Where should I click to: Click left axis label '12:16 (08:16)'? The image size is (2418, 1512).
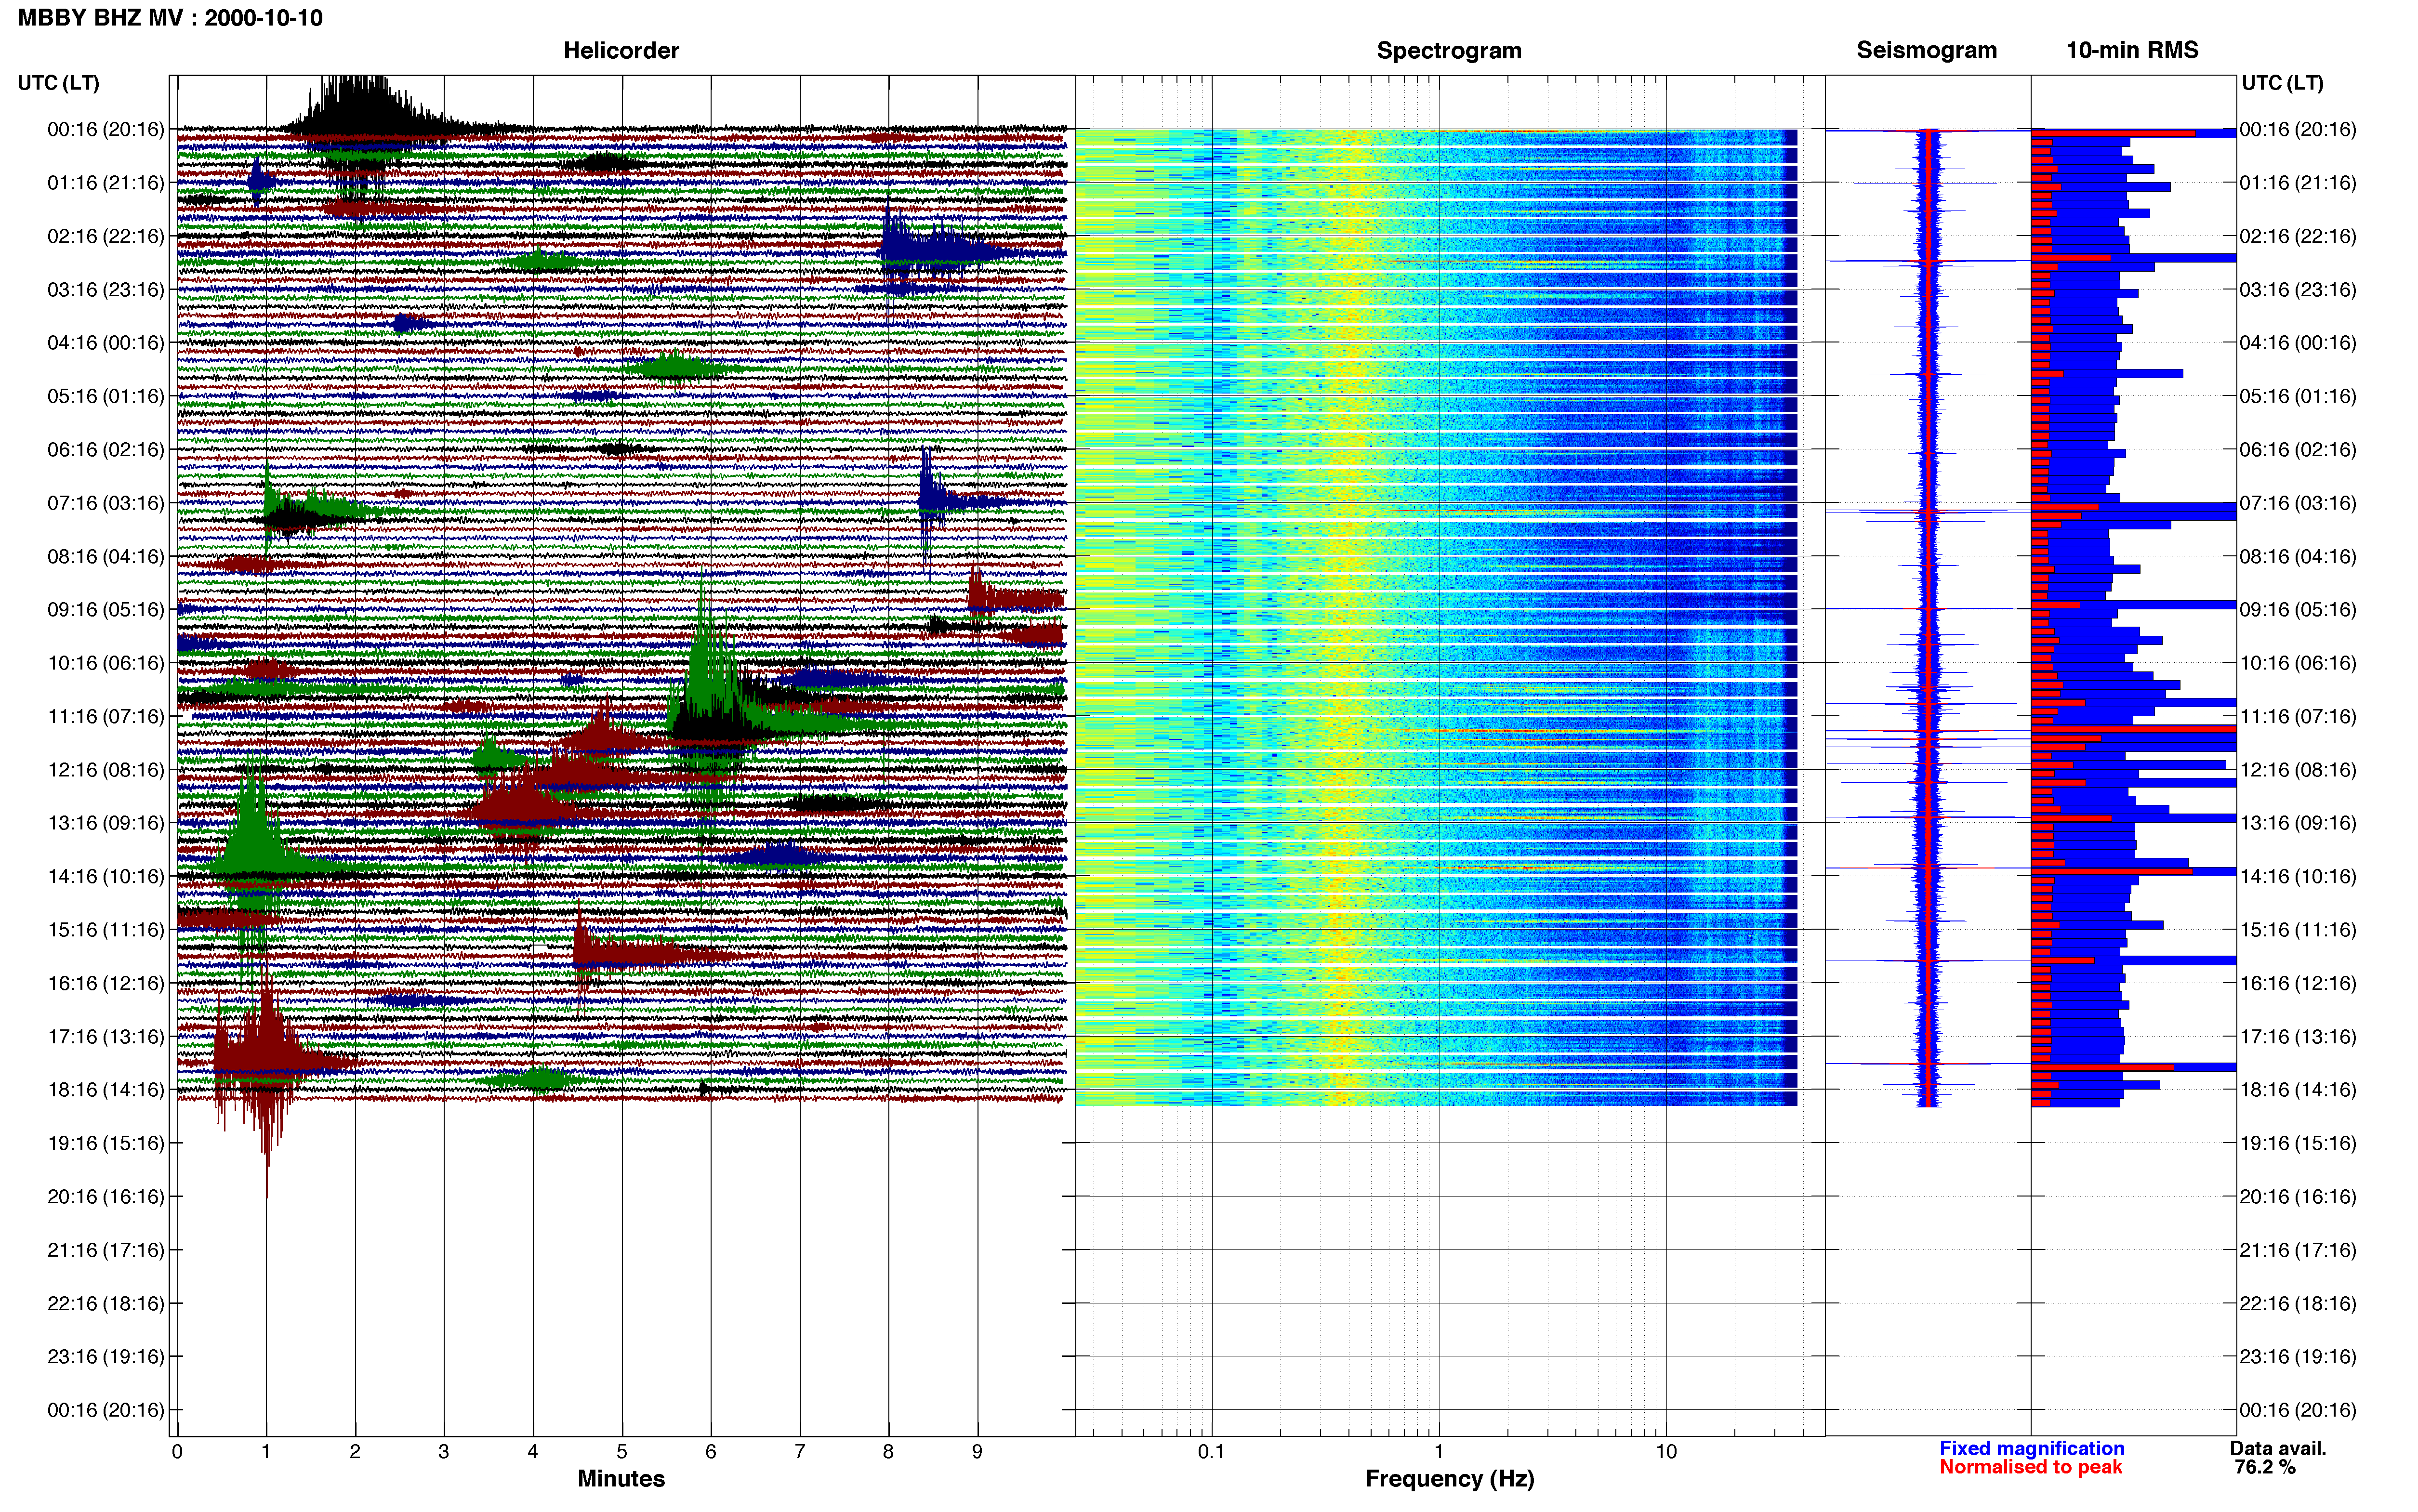click(x=106, y=770)
